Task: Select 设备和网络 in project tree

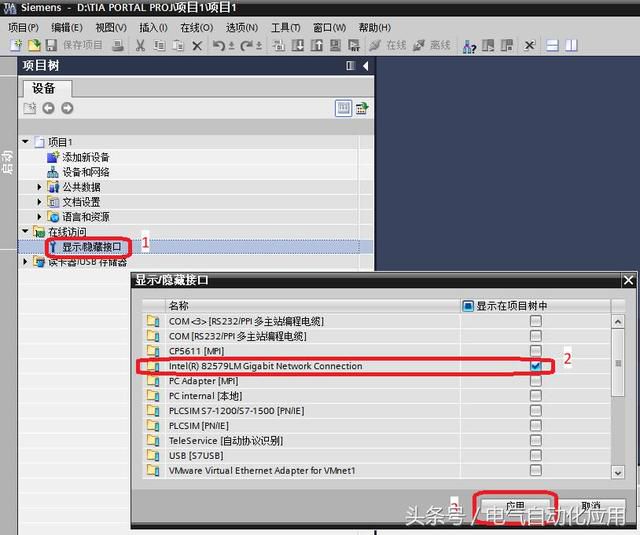Action: pyautogui.click(x=86, y=172)
